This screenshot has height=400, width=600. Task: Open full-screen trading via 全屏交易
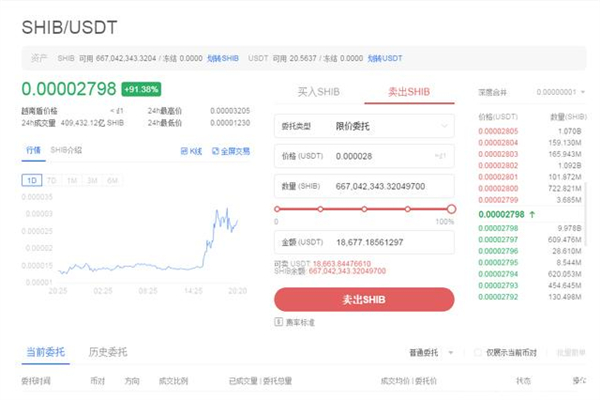coord(231,151)
